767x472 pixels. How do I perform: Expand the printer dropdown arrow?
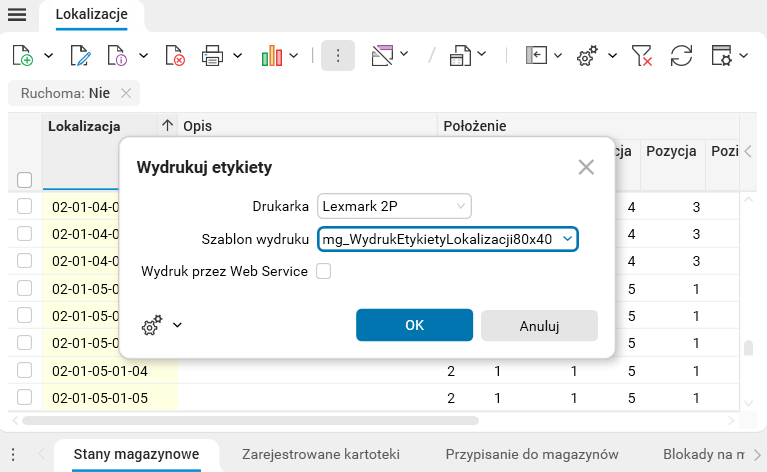(x=238, y=56)
